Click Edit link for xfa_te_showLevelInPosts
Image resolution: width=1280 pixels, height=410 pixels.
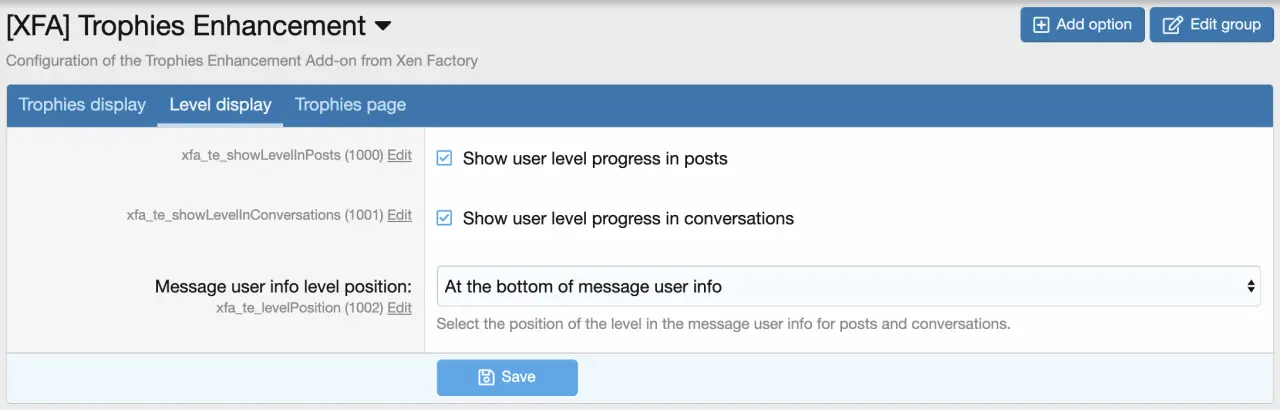[x=399, y=155]
